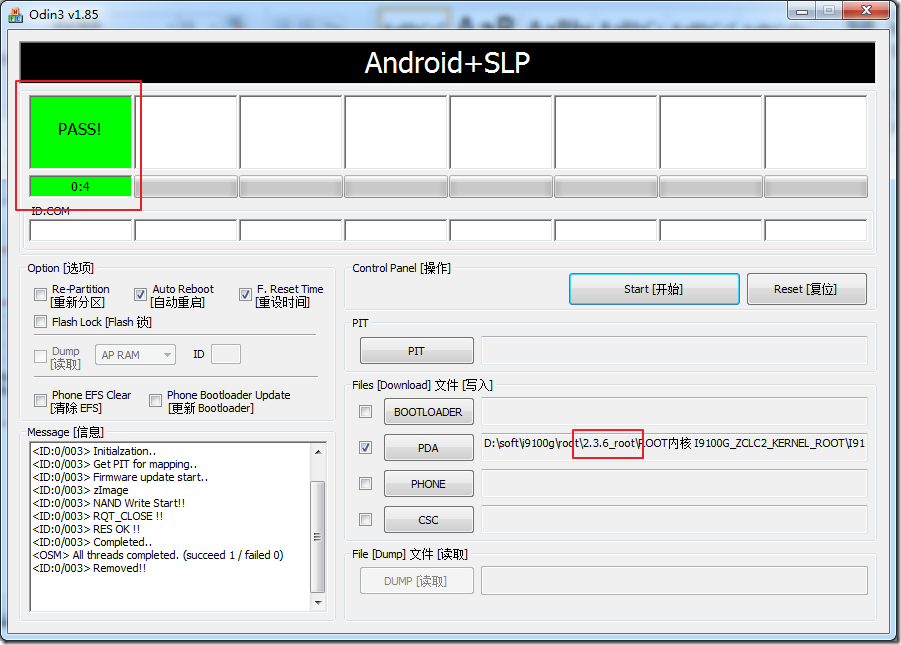Viewport: 901px width, 645px height.
Task: Tick the checkbox beside BOOTLOADER
Action: (365, 412)
